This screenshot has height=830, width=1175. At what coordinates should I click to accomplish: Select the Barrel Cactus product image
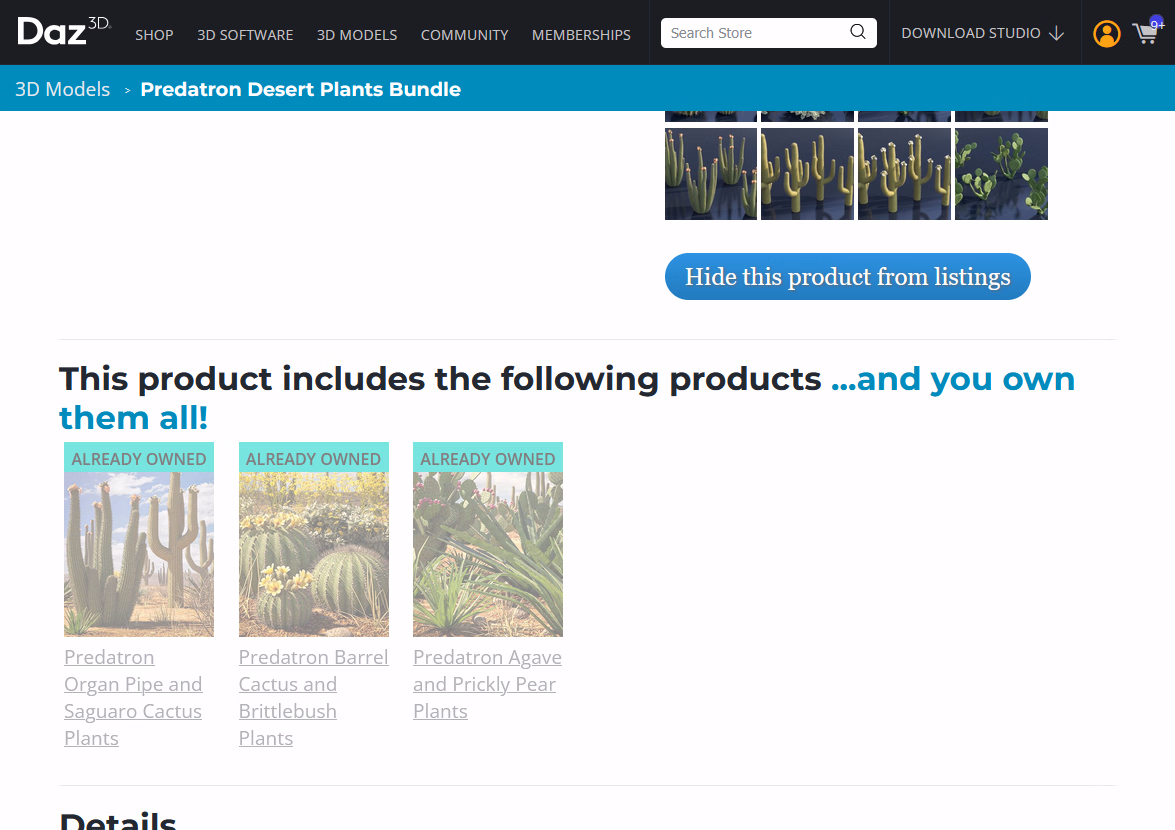click(x=313, y=554)
